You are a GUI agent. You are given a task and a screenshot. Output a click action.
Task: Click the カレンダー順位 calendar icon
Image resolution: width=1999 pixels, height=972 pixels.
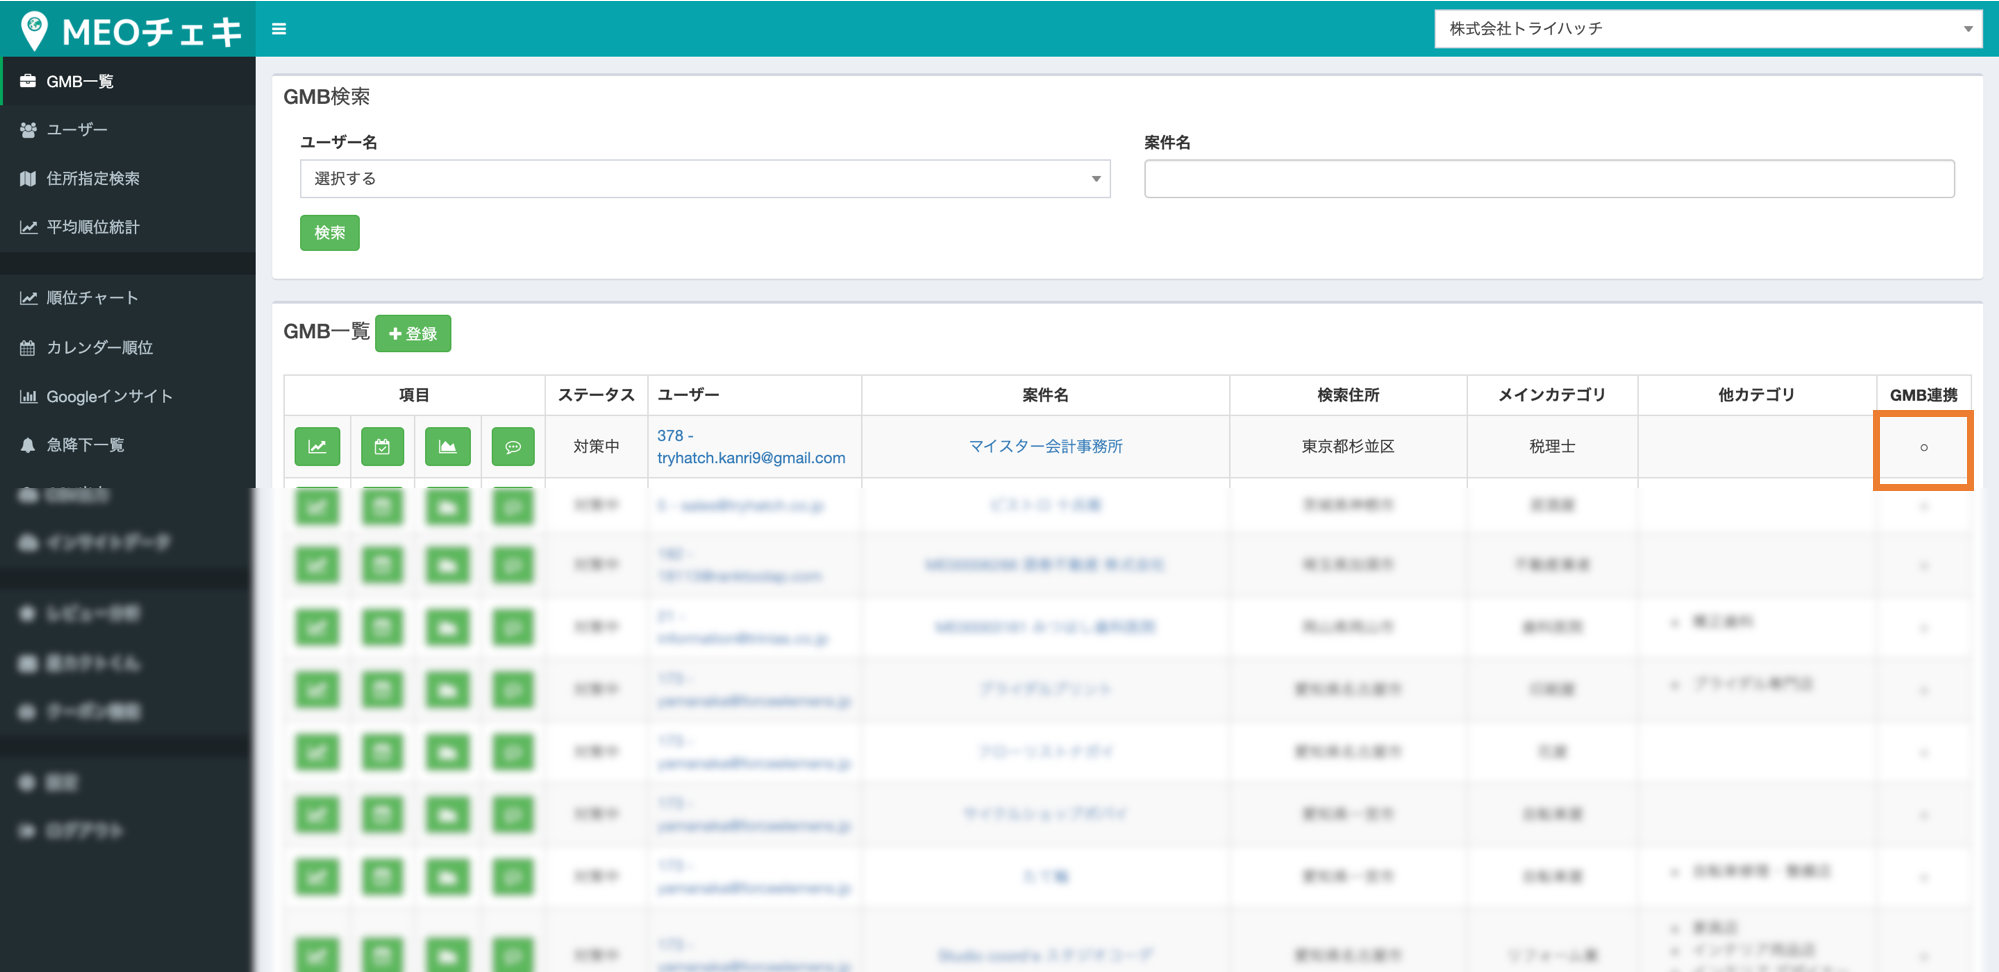pyautogui.click(x=28, y=347)
